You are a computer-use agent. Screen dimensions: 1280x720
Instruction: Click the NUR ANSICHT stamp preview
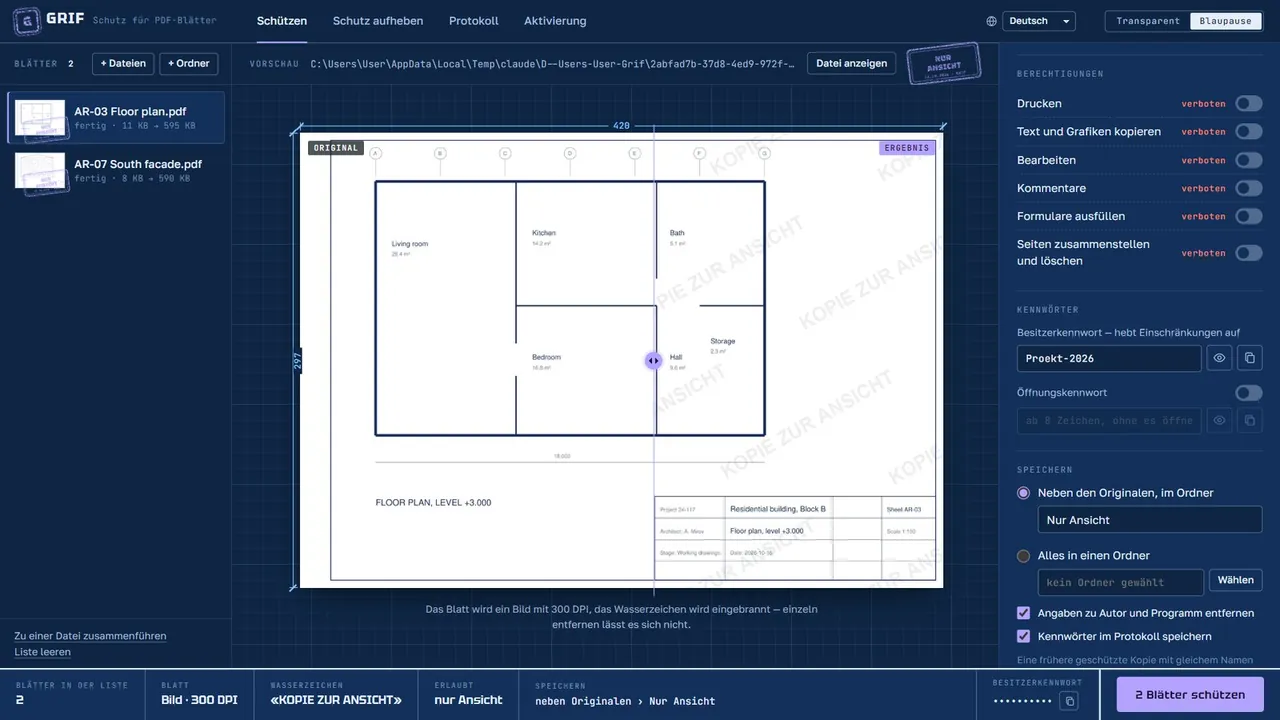tap(942, 64)
